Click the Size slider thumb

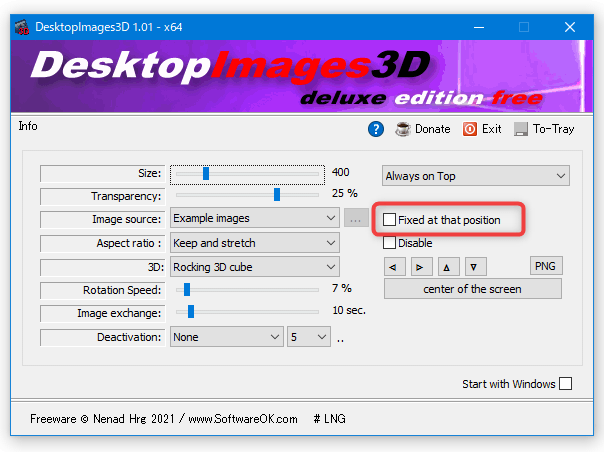[x=206, y=173]
